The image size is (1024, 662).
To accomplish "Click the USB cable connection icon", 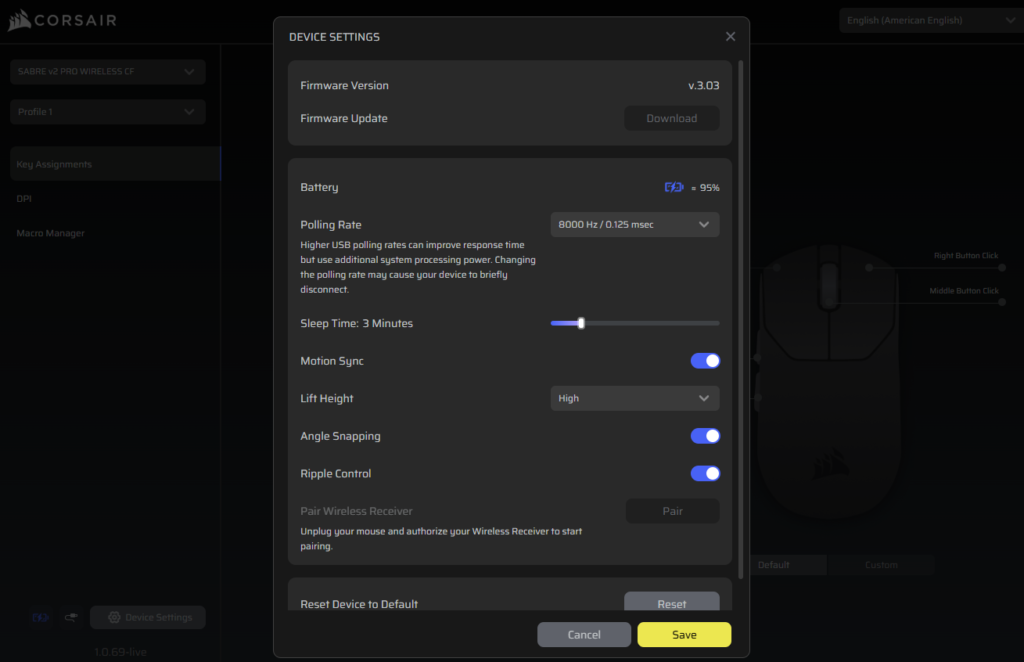I will tap(71, 618).
